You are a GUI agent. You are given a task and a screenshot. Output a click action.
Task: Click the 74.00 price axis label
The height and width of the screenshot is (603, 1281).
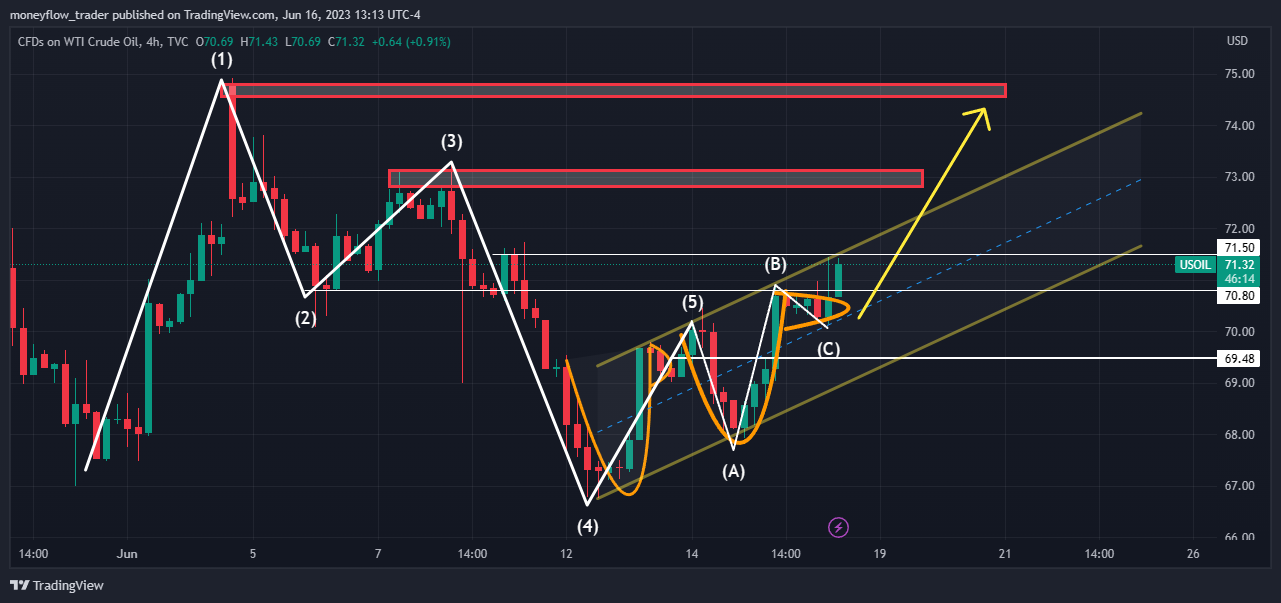pos(1240,125)
